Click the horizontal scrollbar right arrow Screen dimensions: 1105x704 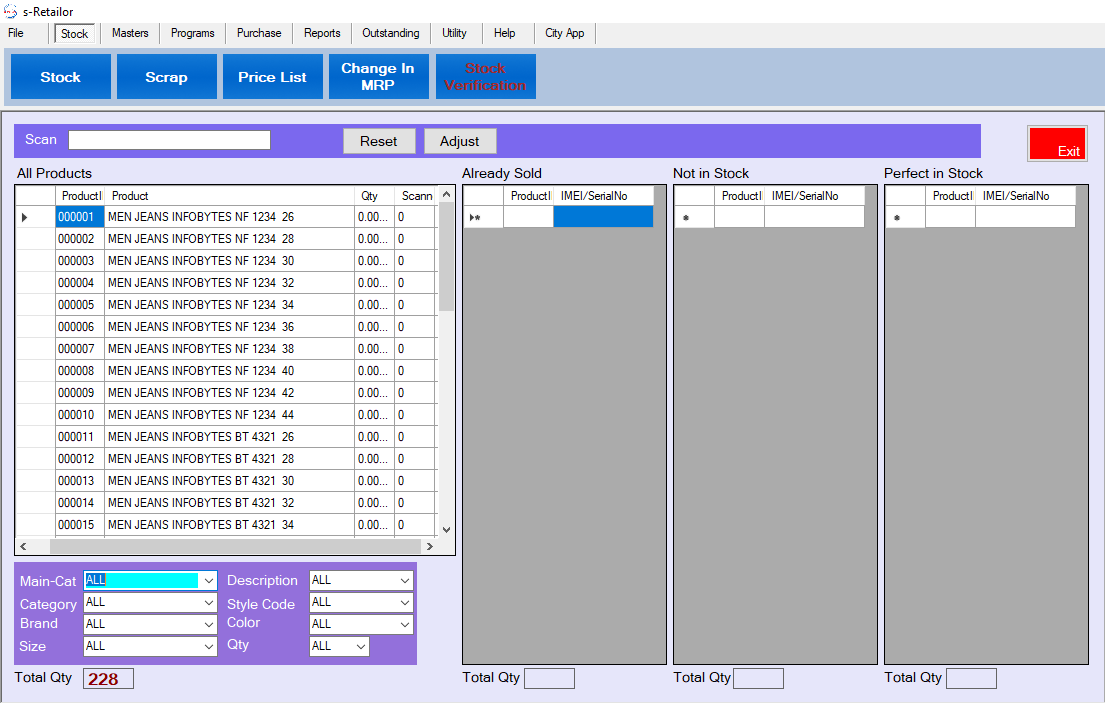click(429, 547)
